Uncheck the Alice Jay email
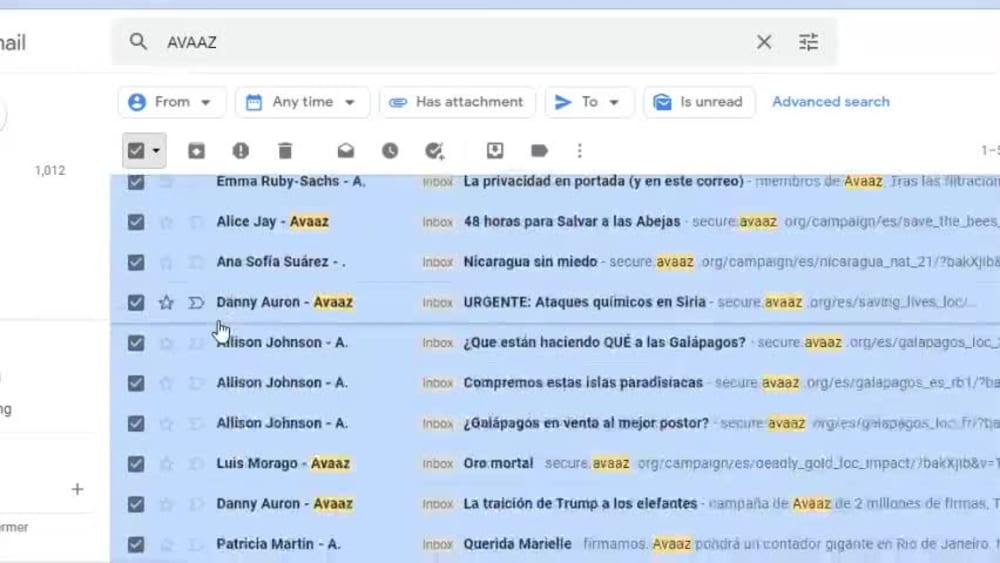The height and width of the screenshot is (563, 1000). [136, 222]
